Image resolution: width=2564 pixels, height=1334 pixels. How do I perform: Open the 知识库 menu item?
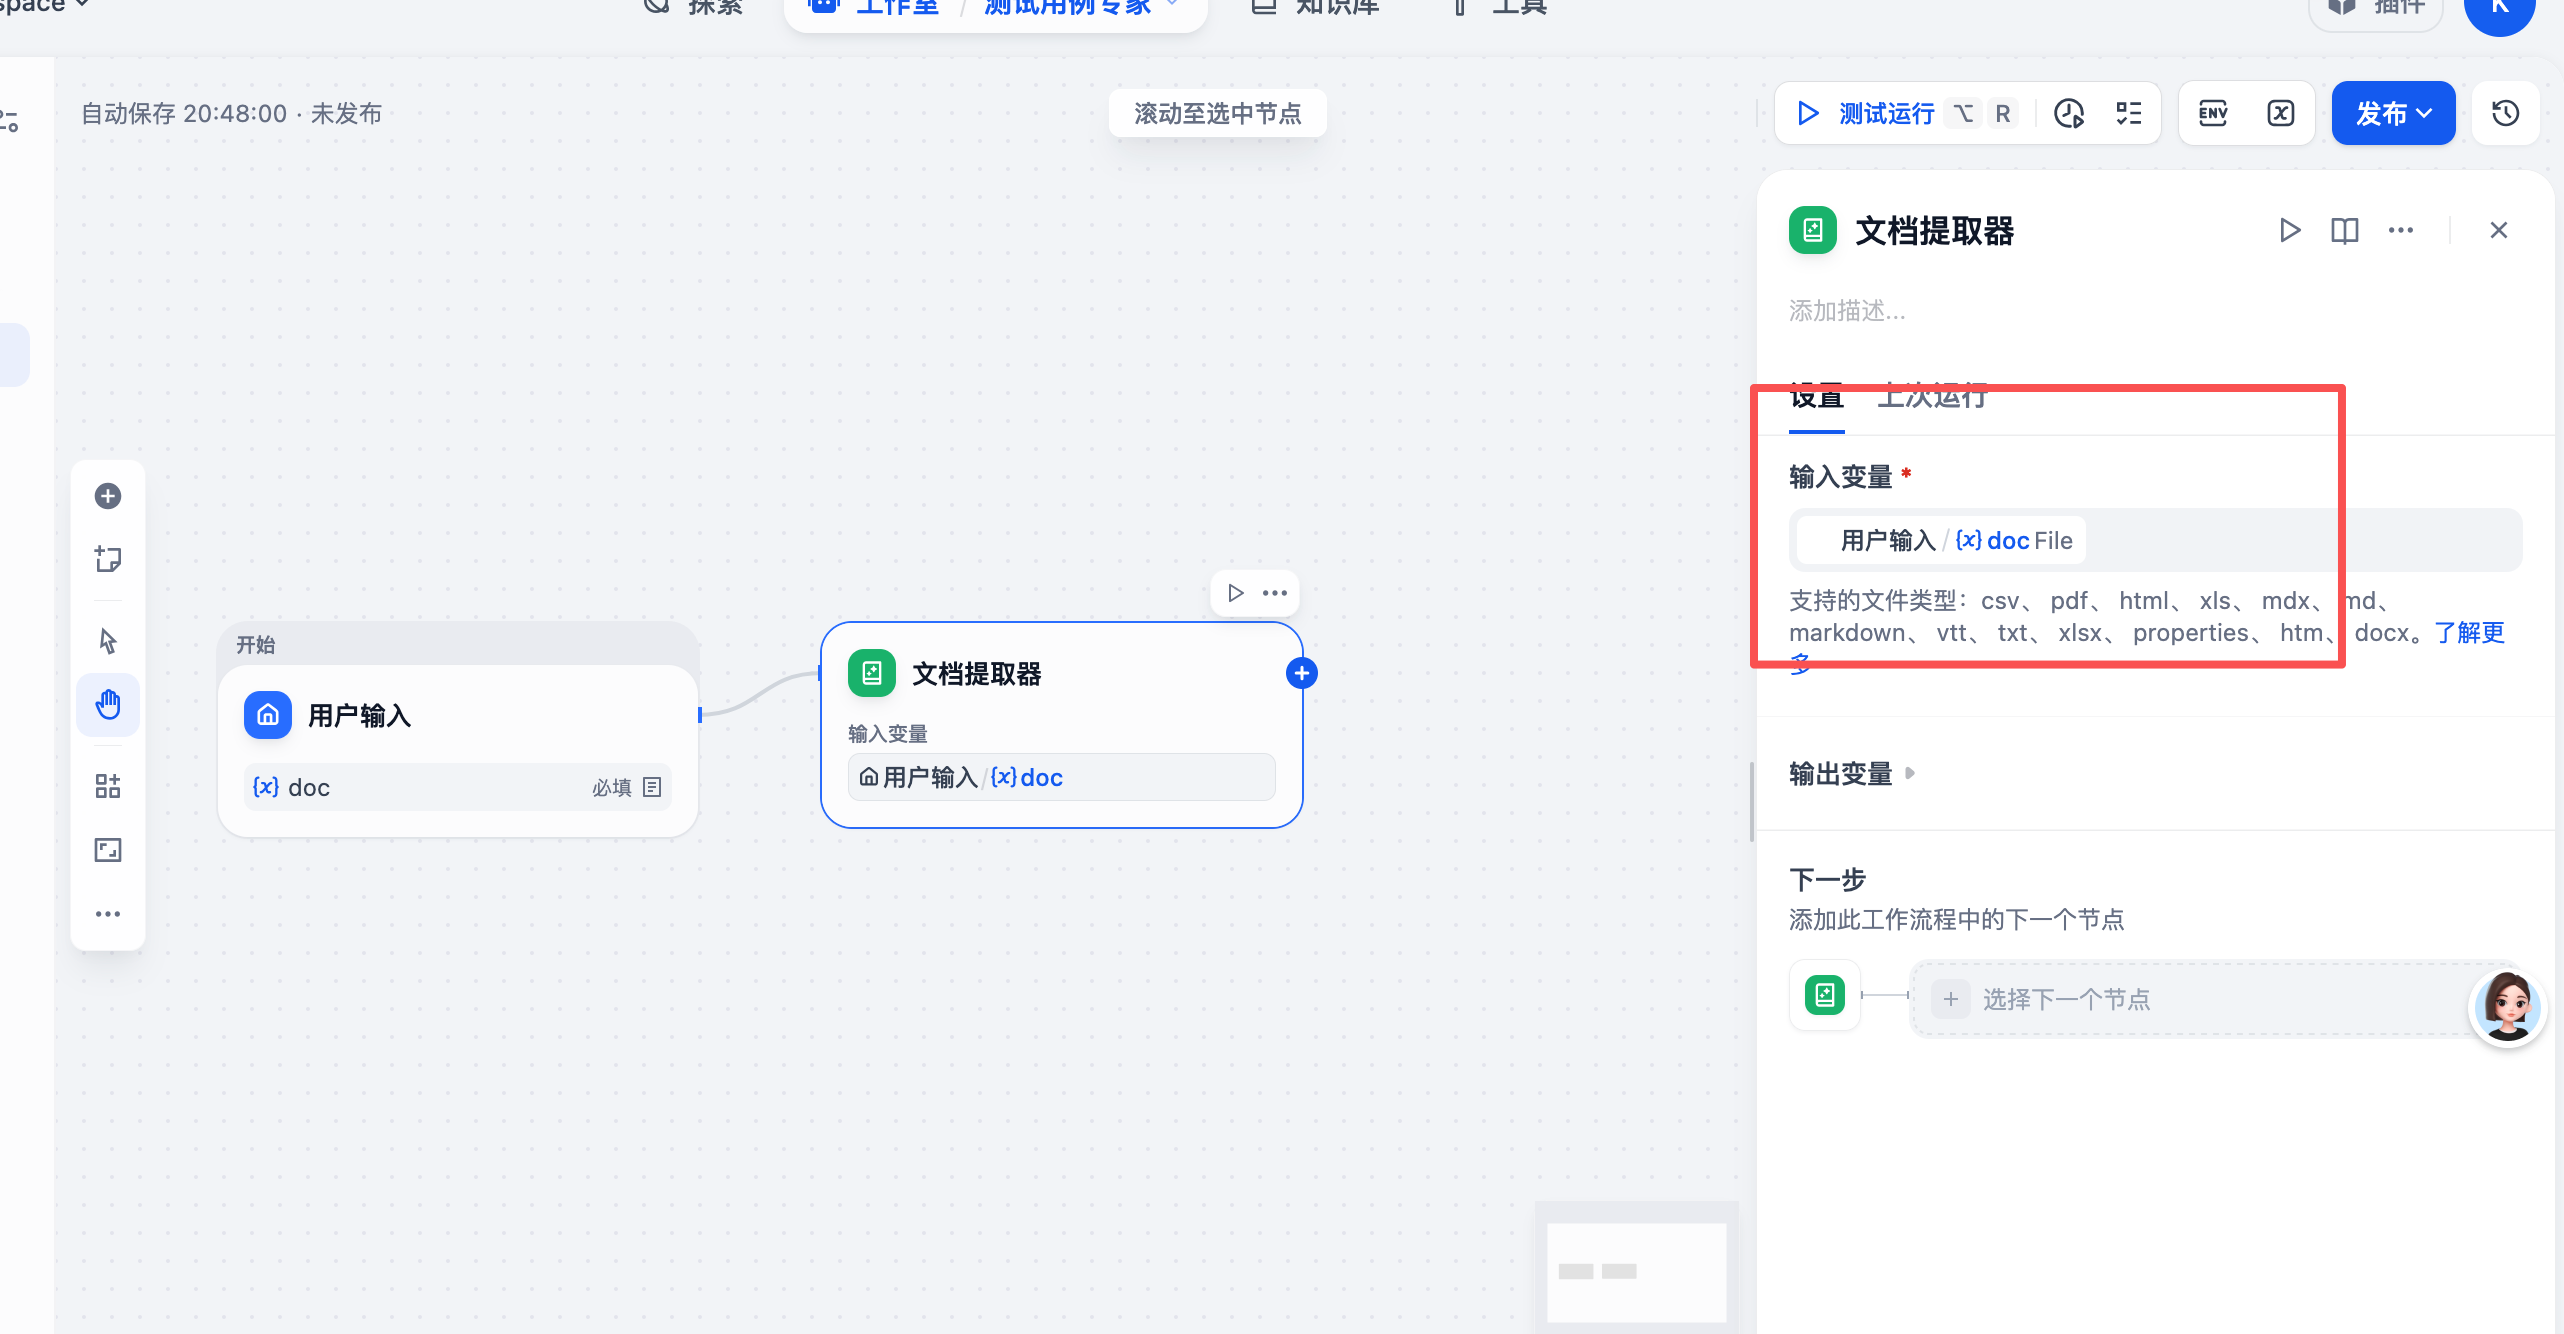(1316, 8)
